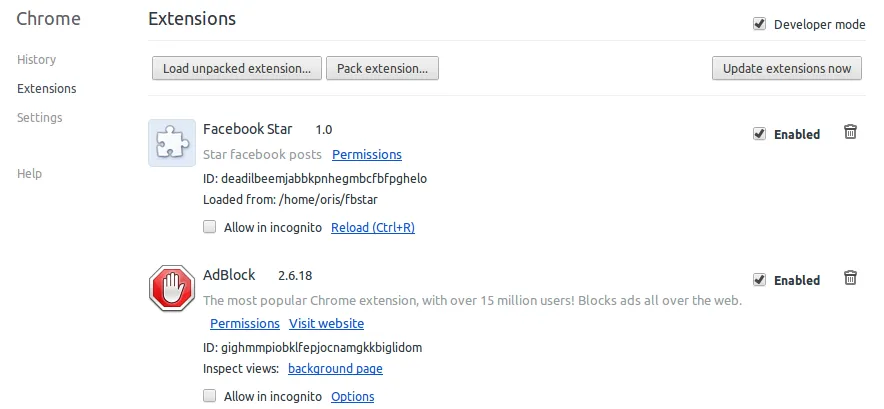
Task: Allow Facebook Star in incognito
Action: click(x=210, y=227)
